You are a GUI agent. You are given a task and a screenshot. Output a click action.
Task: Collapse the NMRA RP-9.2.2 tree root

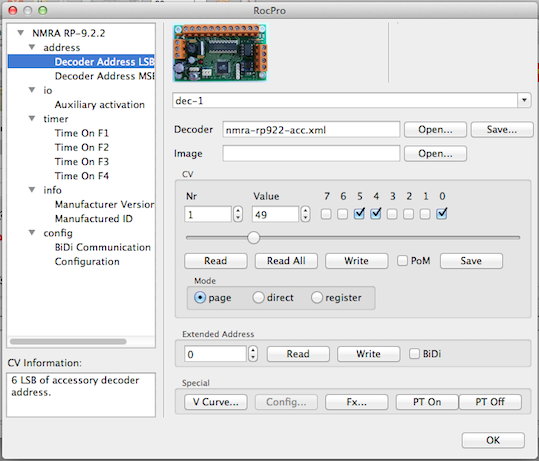click(x=21, y=33)
